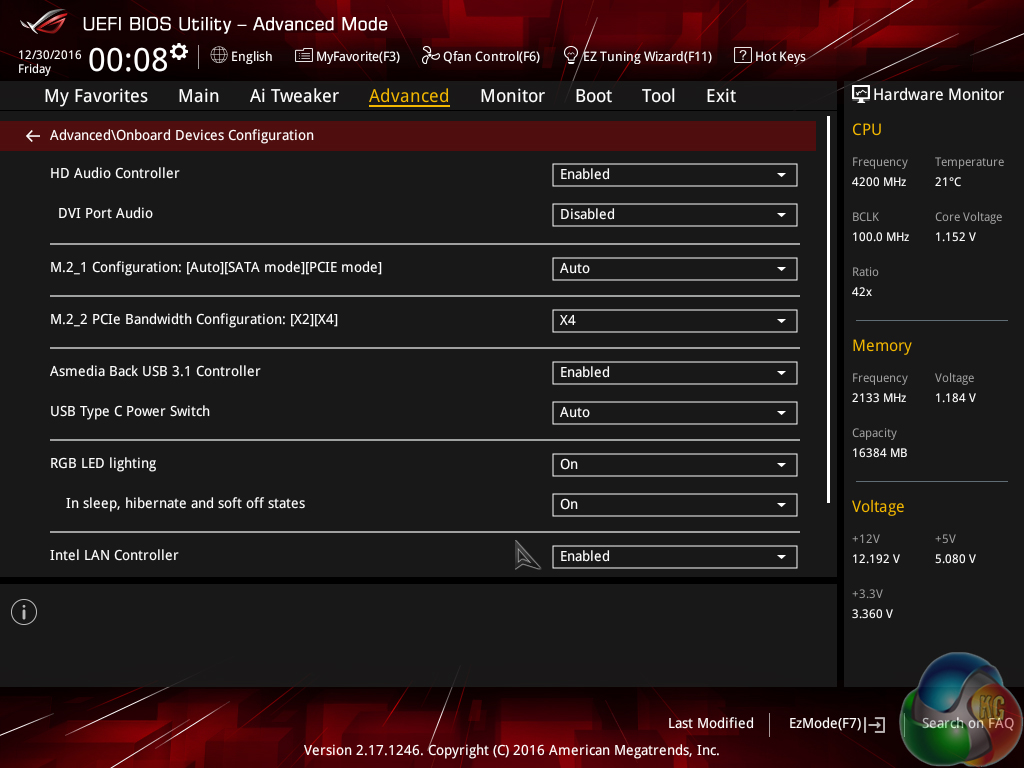The width and height of the screenshot is (1024, 768).
Task: Switch to EzMode(F7)
Action: [837, 724]
